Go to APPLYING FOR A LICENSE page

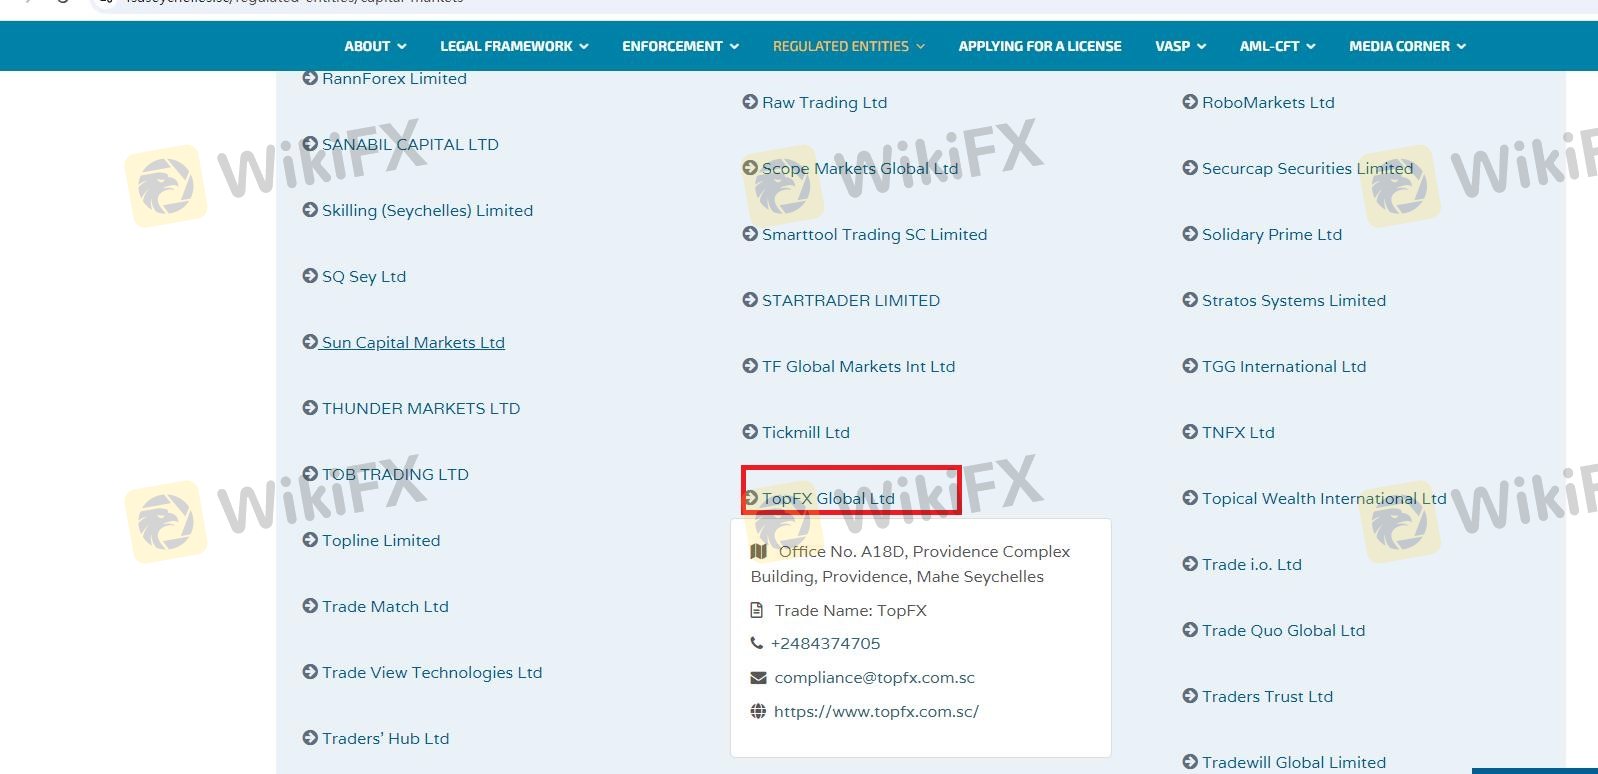coord(1040,46)
